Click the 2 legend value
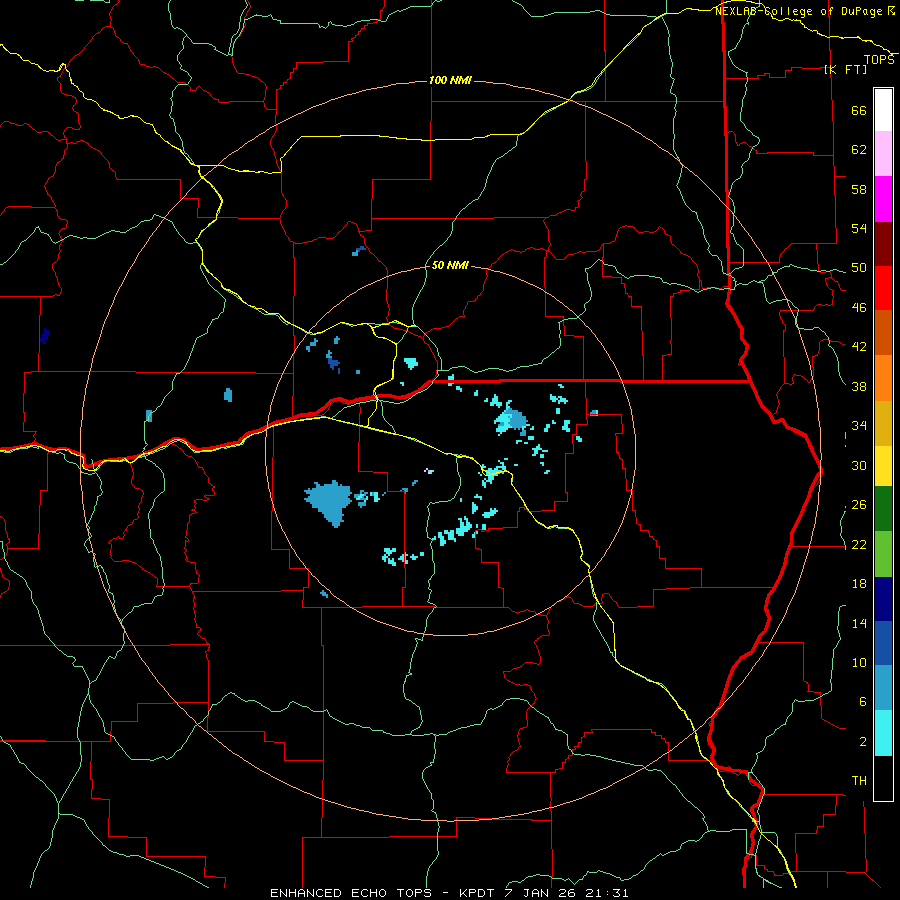Image resolution: width=900 pixels, height=900 pixels. [862, 742]
